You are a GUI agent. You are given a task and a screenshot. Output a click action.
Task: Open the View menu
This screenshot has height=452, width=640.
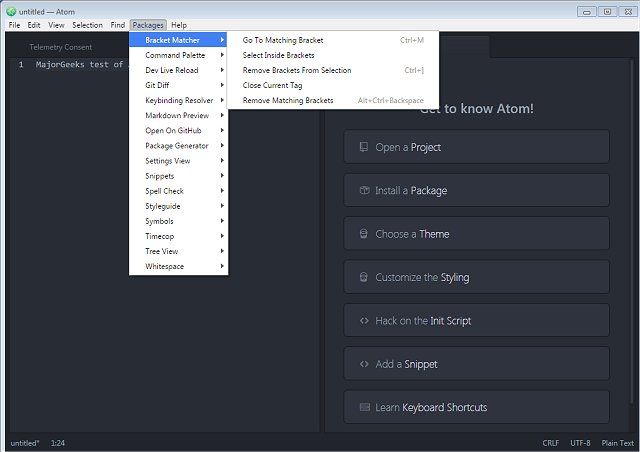coord(56,25)
